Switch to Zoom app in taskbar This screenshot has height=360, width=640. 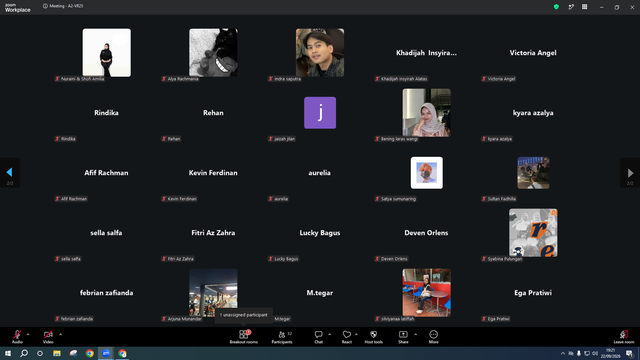coord(106,353)
